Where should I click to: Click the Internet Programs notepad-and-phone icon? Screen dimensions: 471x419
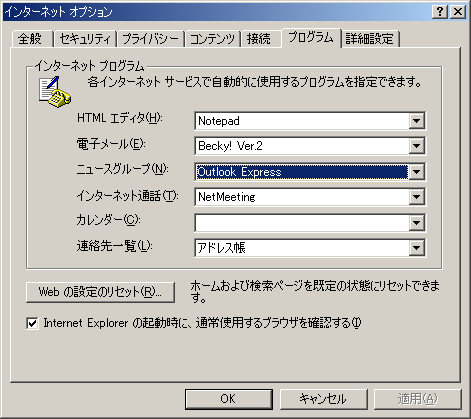tap(55, 92)
